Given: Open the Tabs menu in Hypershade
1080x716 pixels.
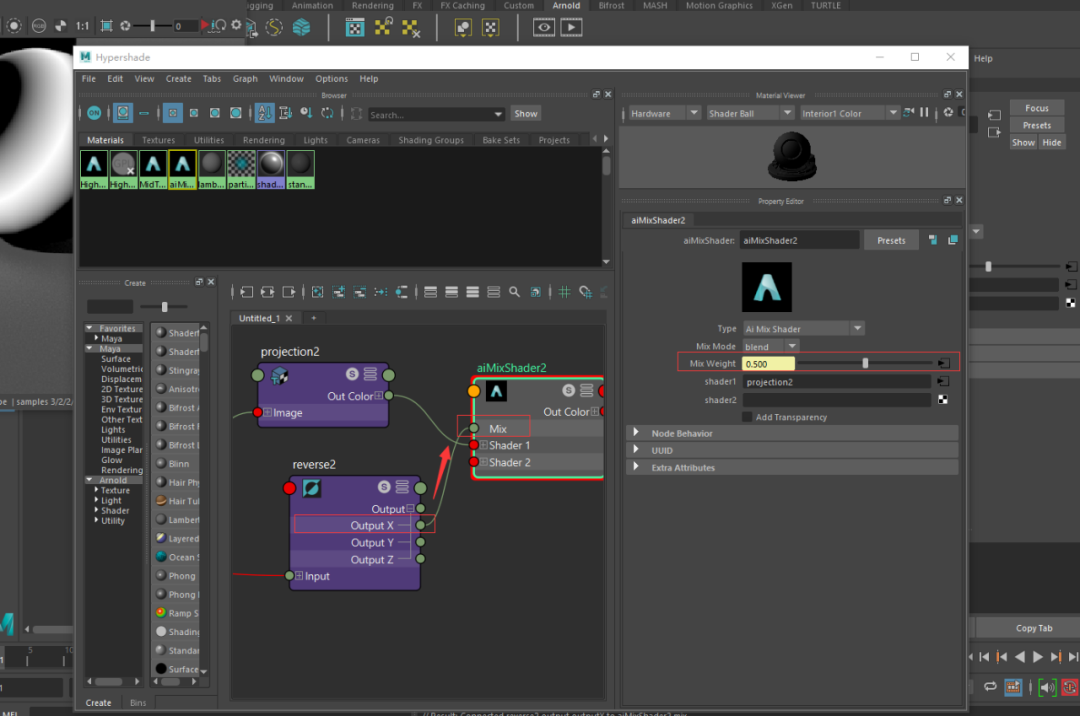Looking at the screenshot, I should (x=212, y=78).
